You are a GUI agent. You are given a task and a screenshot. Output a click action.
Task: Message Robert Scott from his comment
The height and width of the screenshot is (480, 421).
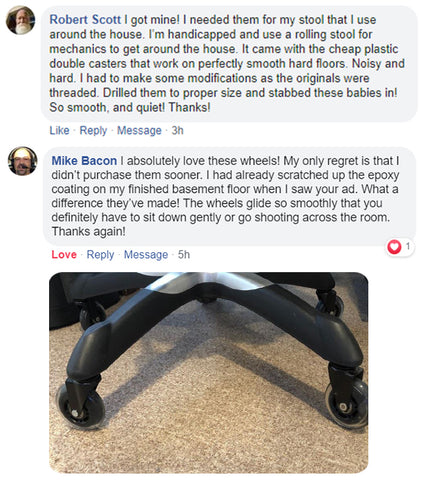139,130
